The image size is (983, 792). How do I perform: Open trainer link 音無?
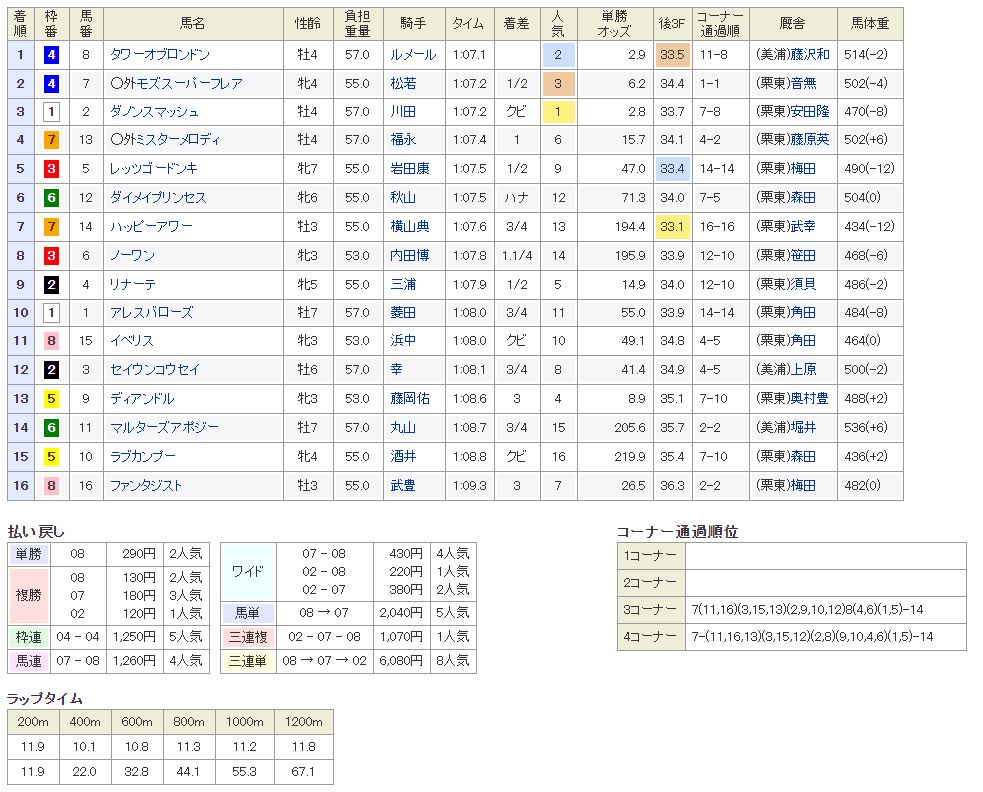tap(803, 83)
